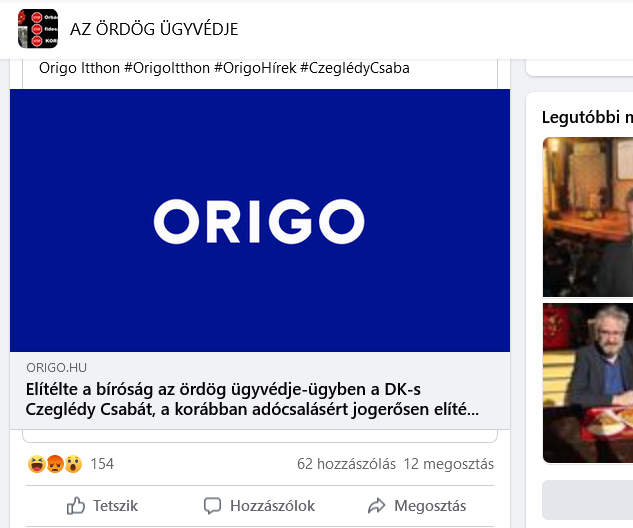This screenshot has height=528, width=633.
Task: Open the ORIGO article preview image
Action: [260, 220]
